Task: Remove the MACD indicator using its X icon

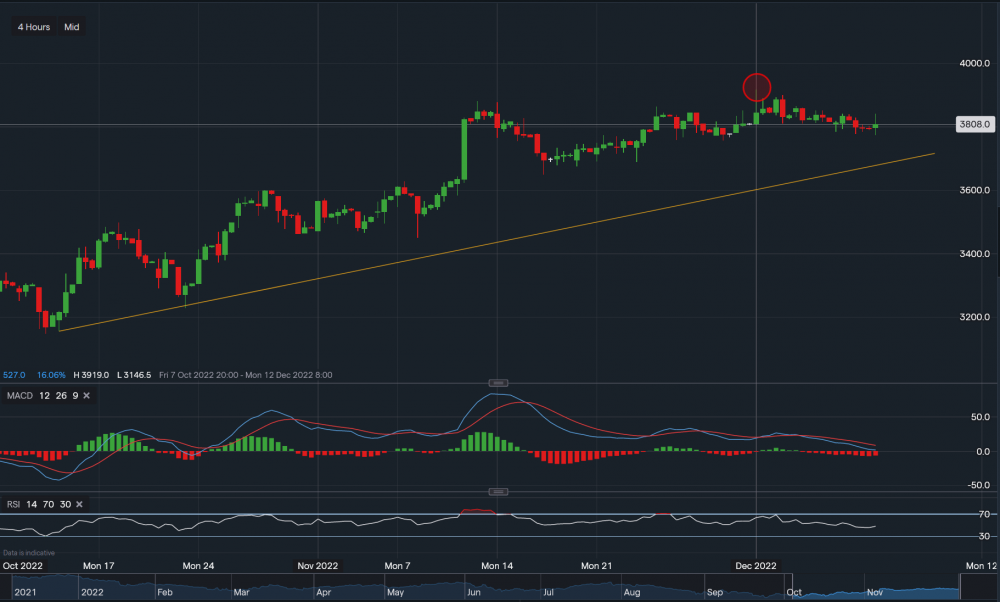Action: (x=86, y=396)
